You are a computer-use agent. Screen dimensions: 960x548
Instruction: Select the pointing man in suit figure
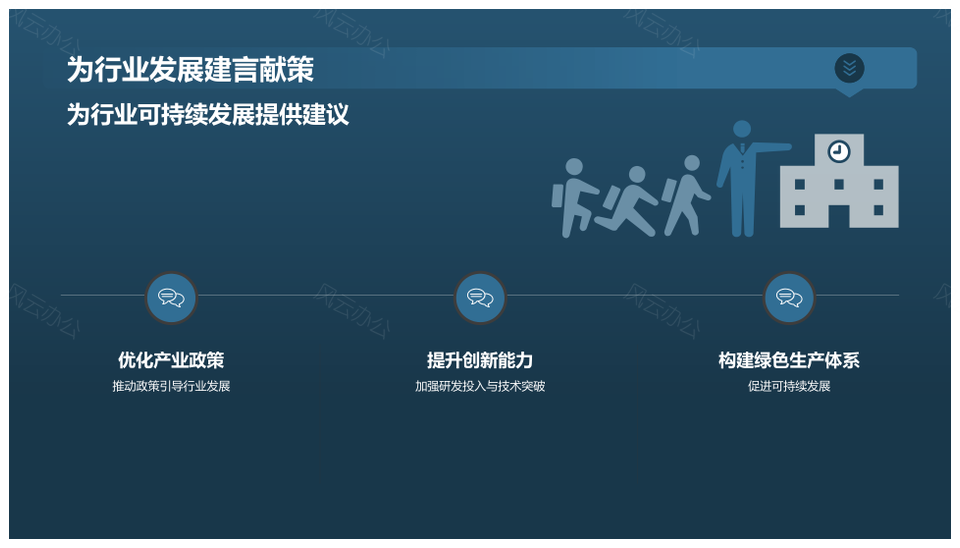pyautogui.click(x=743, y=178)
